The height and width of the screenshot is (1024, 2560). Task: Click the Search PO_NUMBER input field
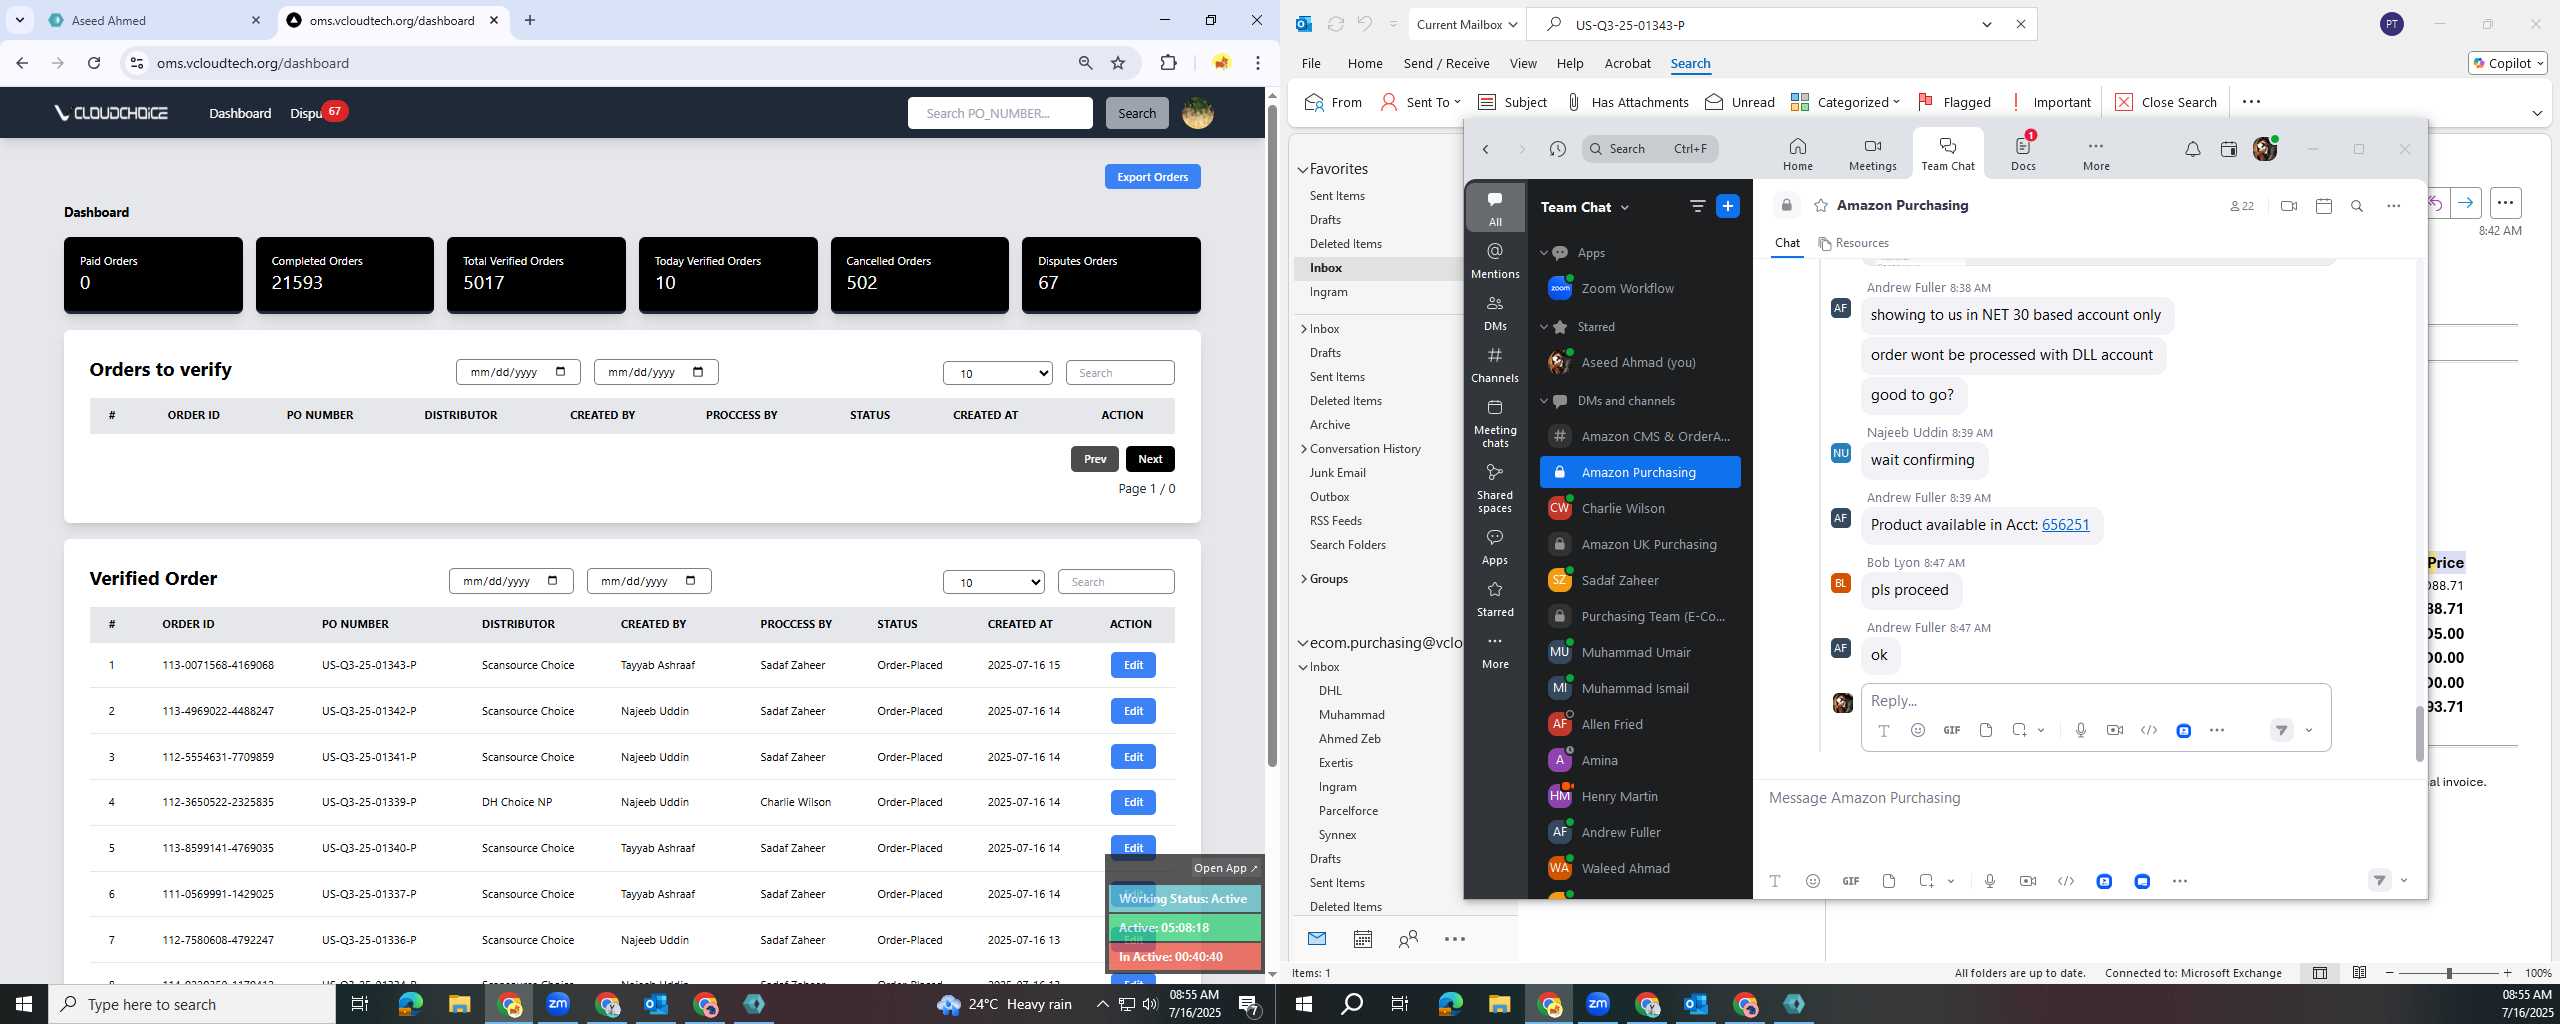pos(1000,113)
